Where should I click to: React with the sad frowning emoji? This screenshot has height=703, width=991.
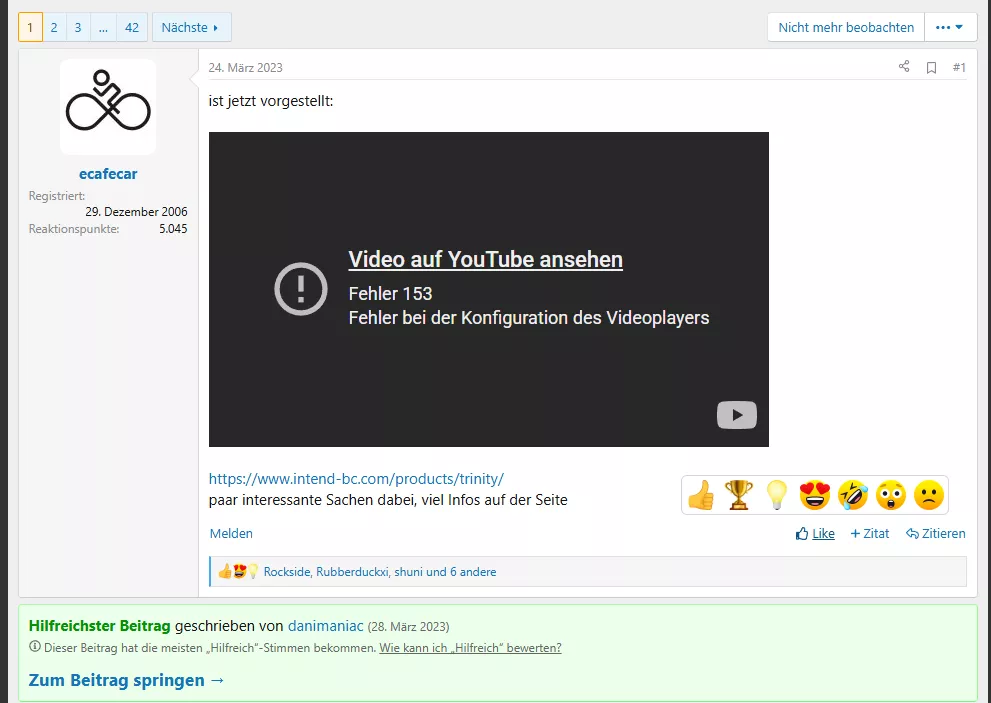pos(929,495)
